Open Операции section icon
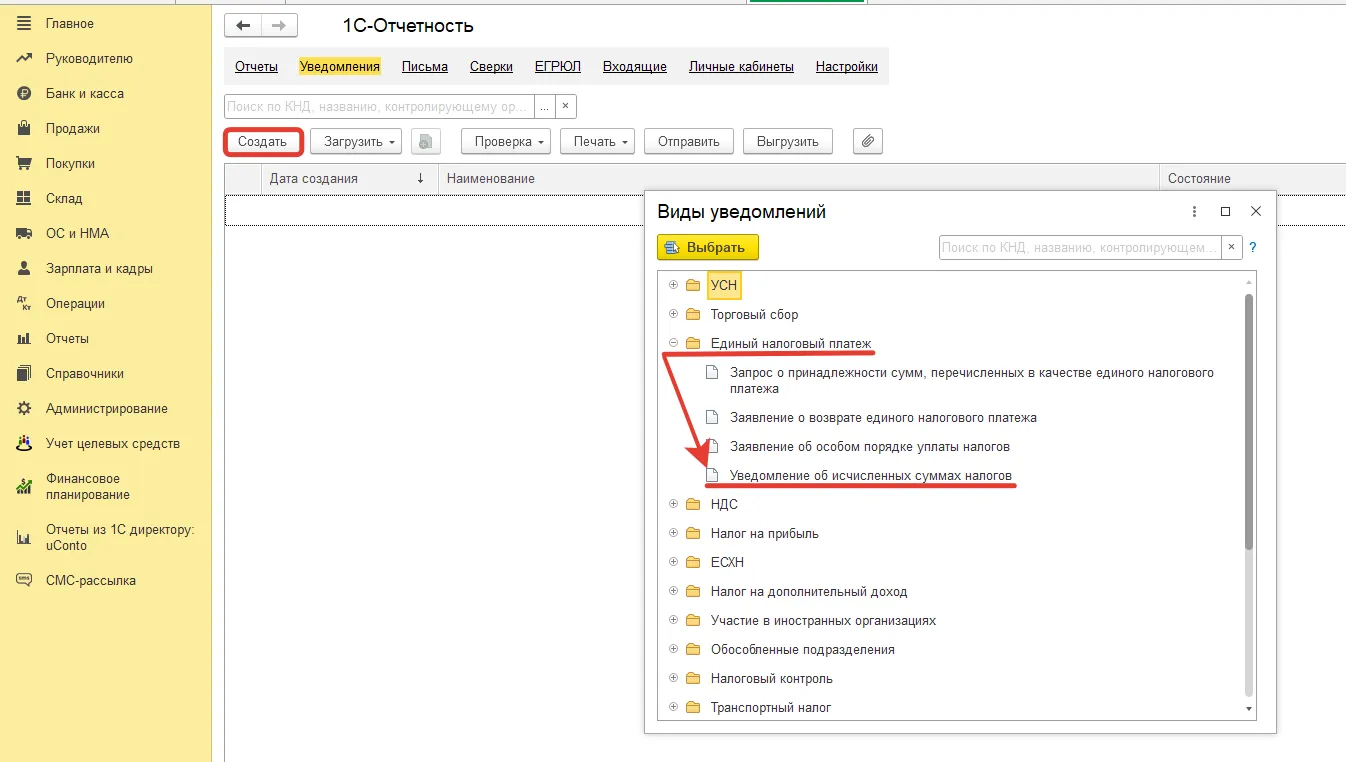This screenshot has height=762, width=1346. (x=25, y=303)
